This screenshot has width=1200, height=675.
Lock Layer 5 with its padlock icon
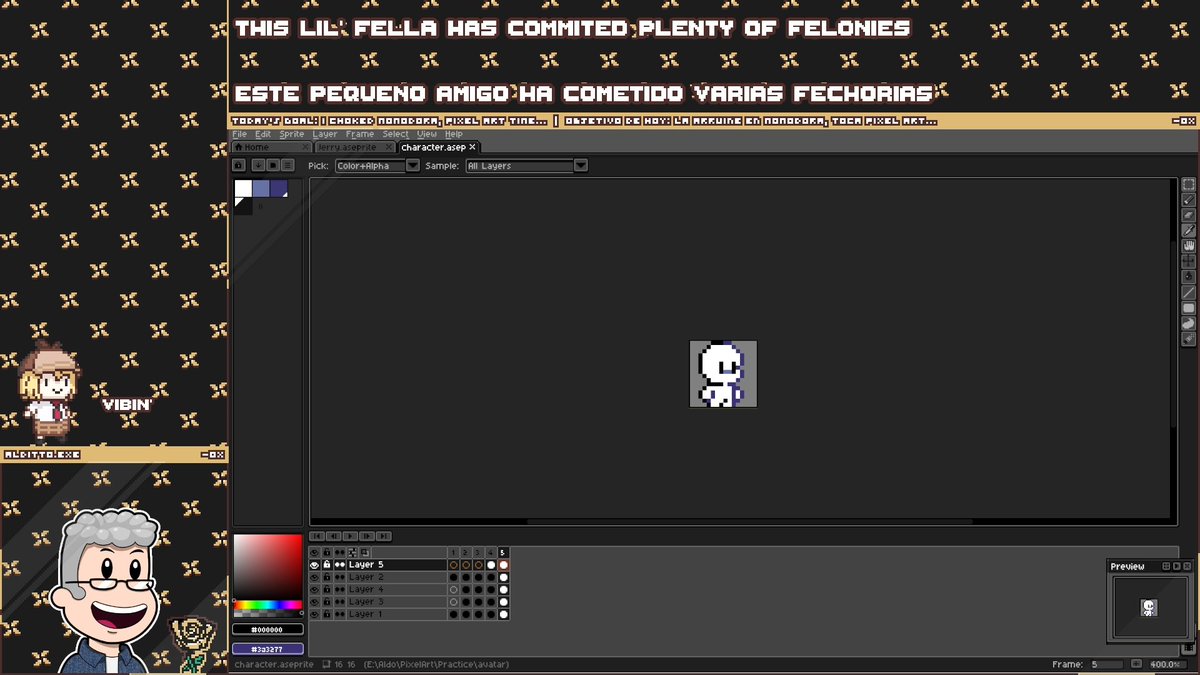pos(327,565)
